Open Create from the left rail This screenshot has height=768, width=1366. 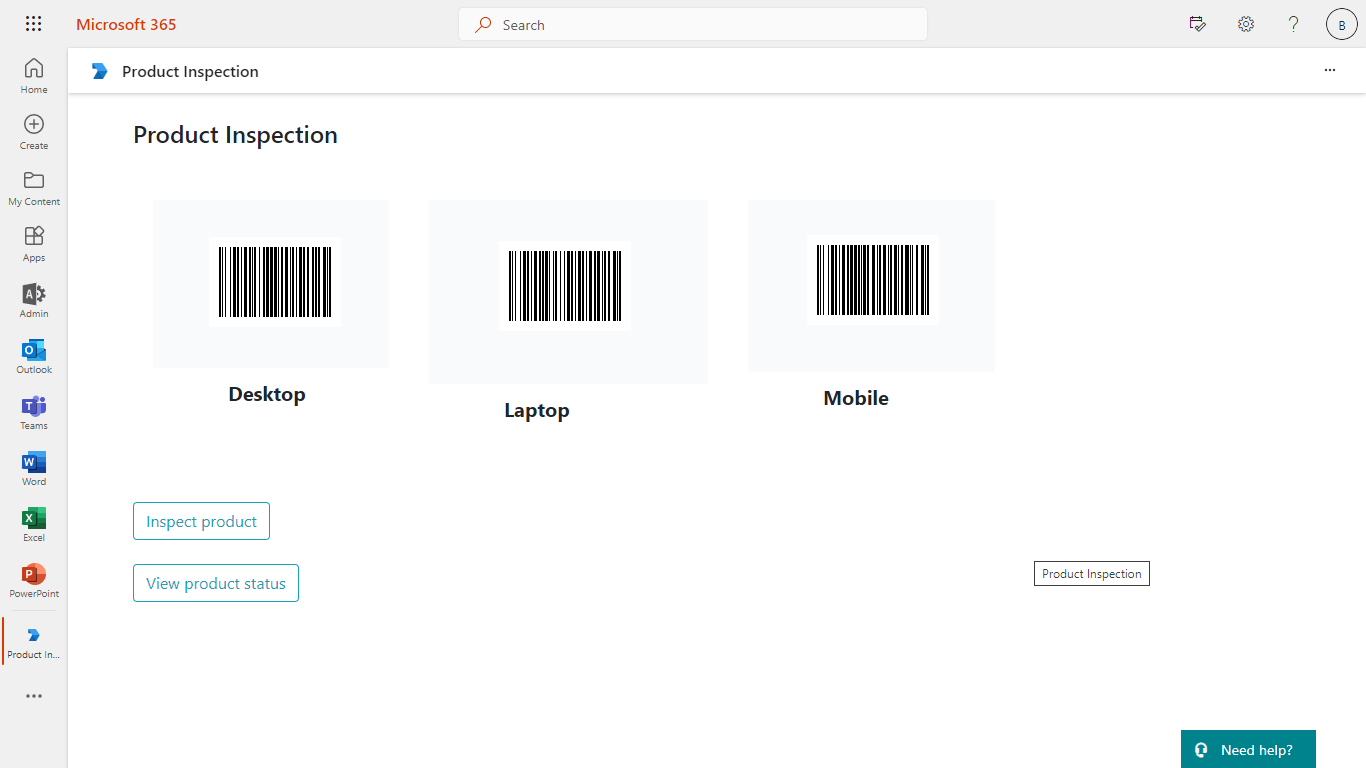(x=34, y=132)
